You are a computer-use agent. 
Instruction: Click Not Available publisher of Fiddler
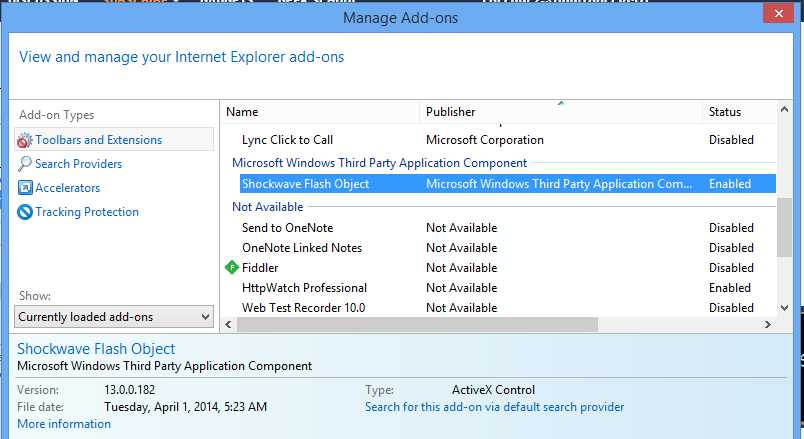tap(461, 268)
